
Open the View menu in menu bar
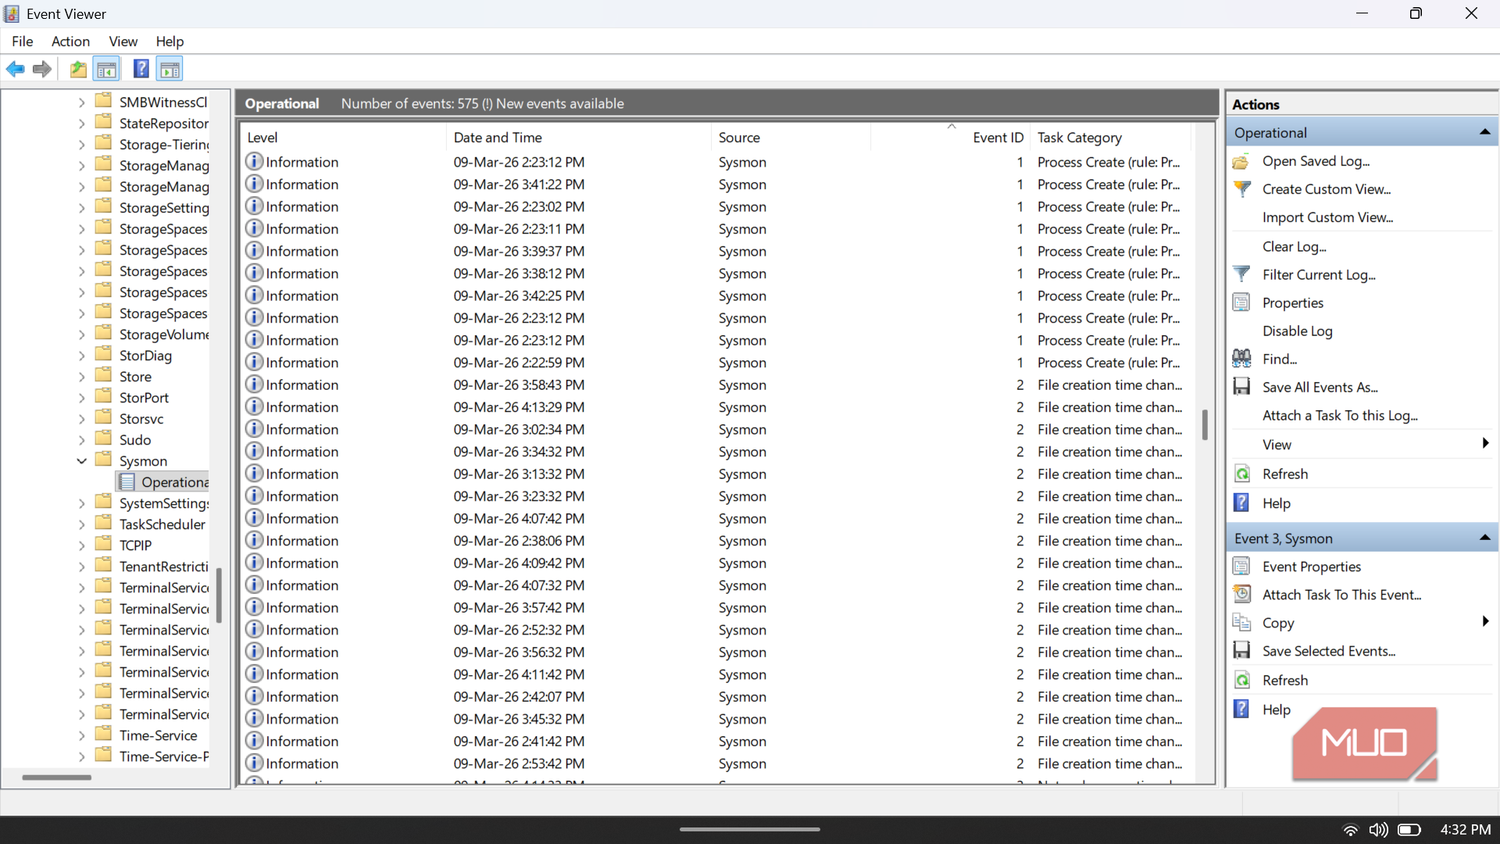(123, 41)
